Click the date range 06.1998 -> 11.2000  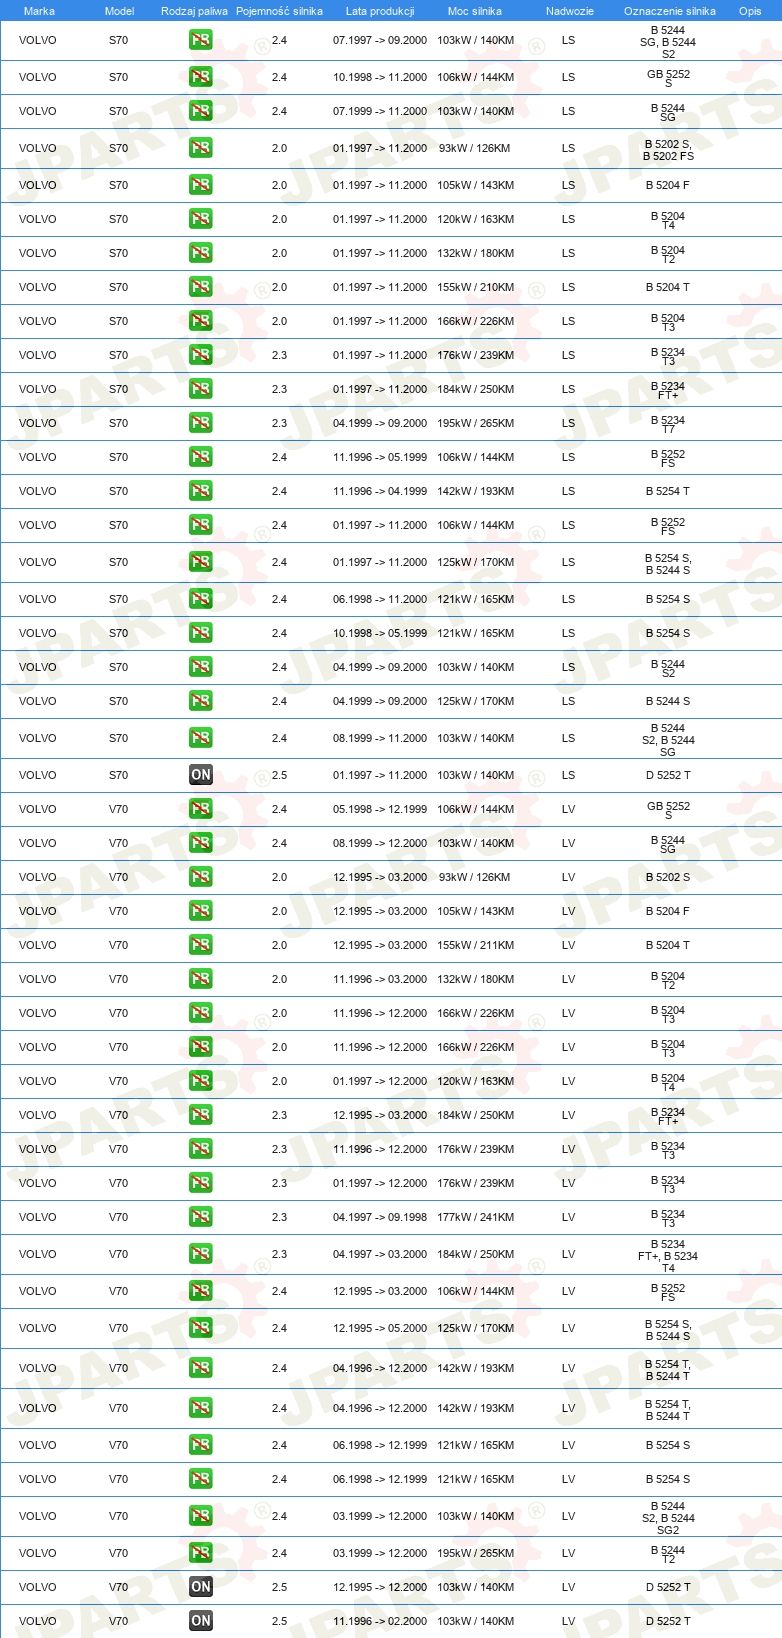pyautogui.click(x=380, y=599)
